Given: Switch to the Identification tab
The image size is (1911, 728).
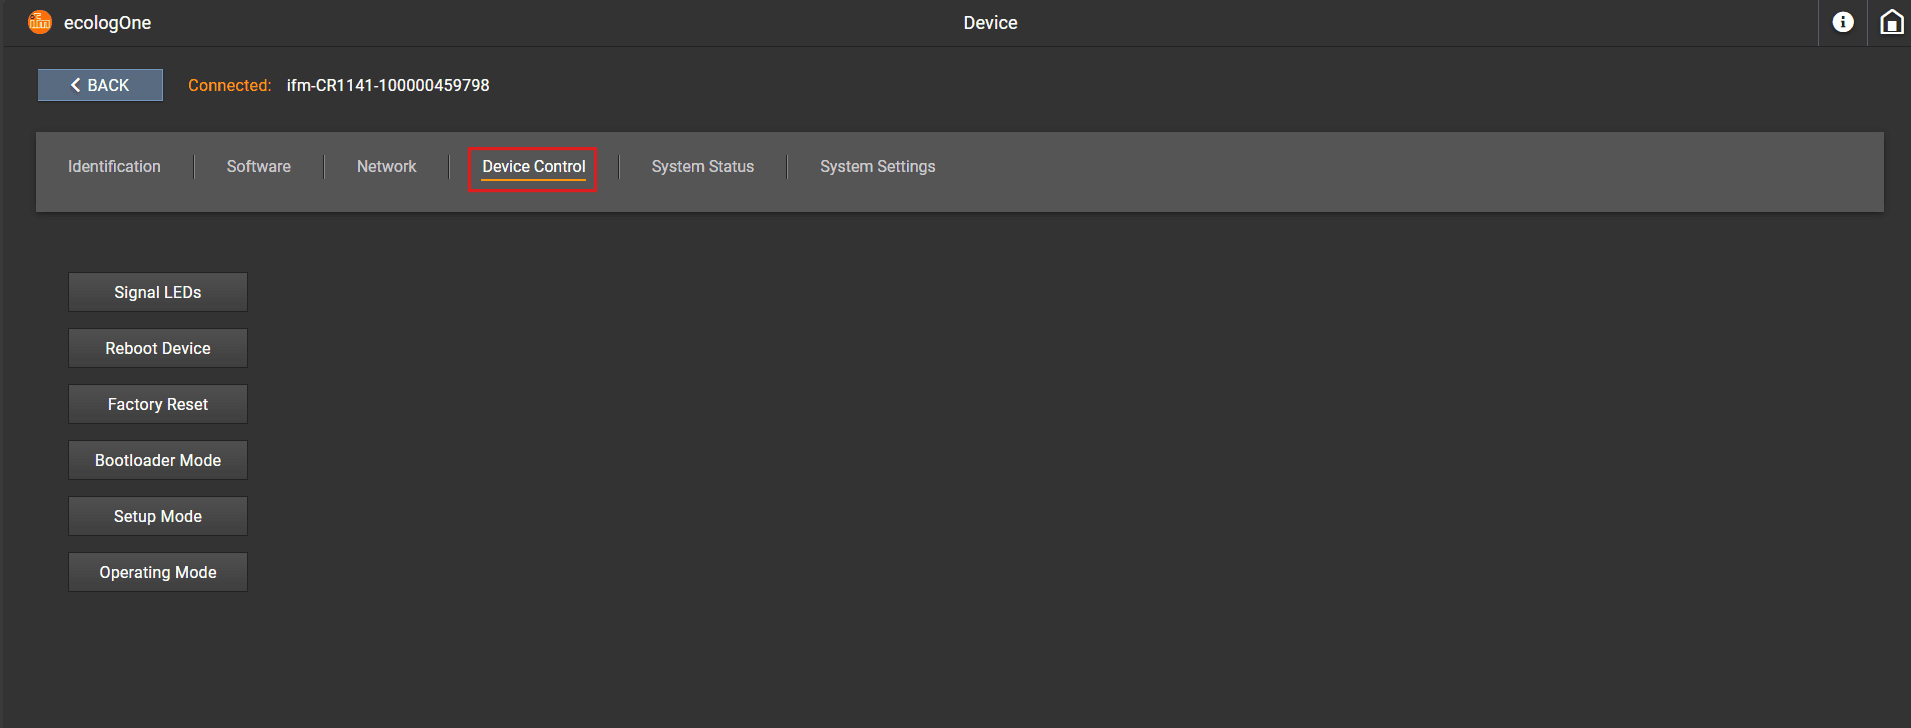Looking at the screenshot, I should pos(114,167).
